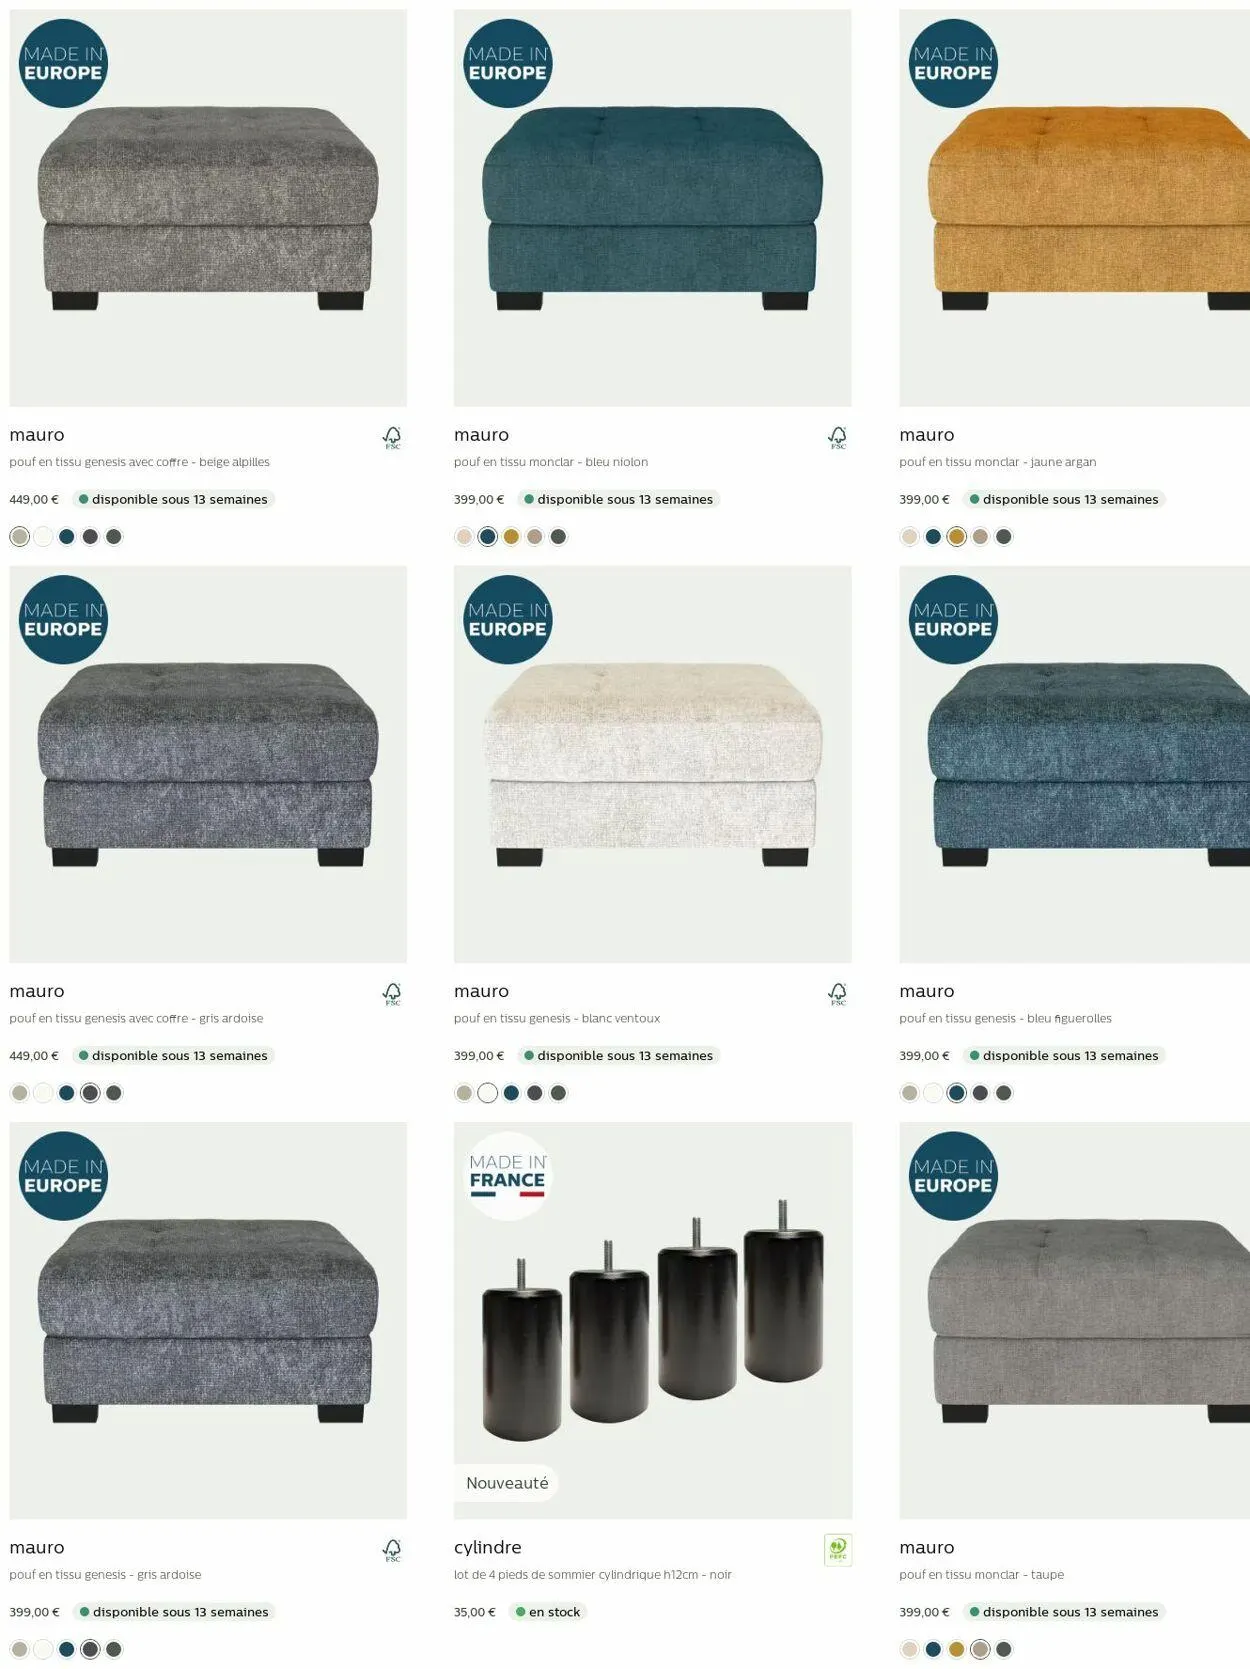The width and height of the screenshot is (1250, 1669).
Task: Click the 'en stock' availability badge
Action: (547, 1612)
